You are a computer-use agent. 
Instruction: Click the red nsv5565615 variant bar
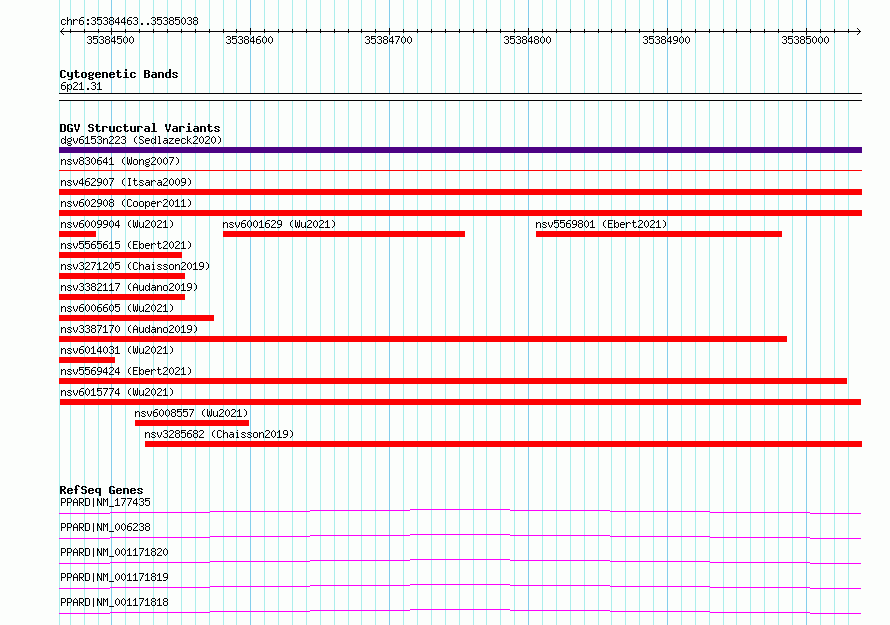[120, 255]
